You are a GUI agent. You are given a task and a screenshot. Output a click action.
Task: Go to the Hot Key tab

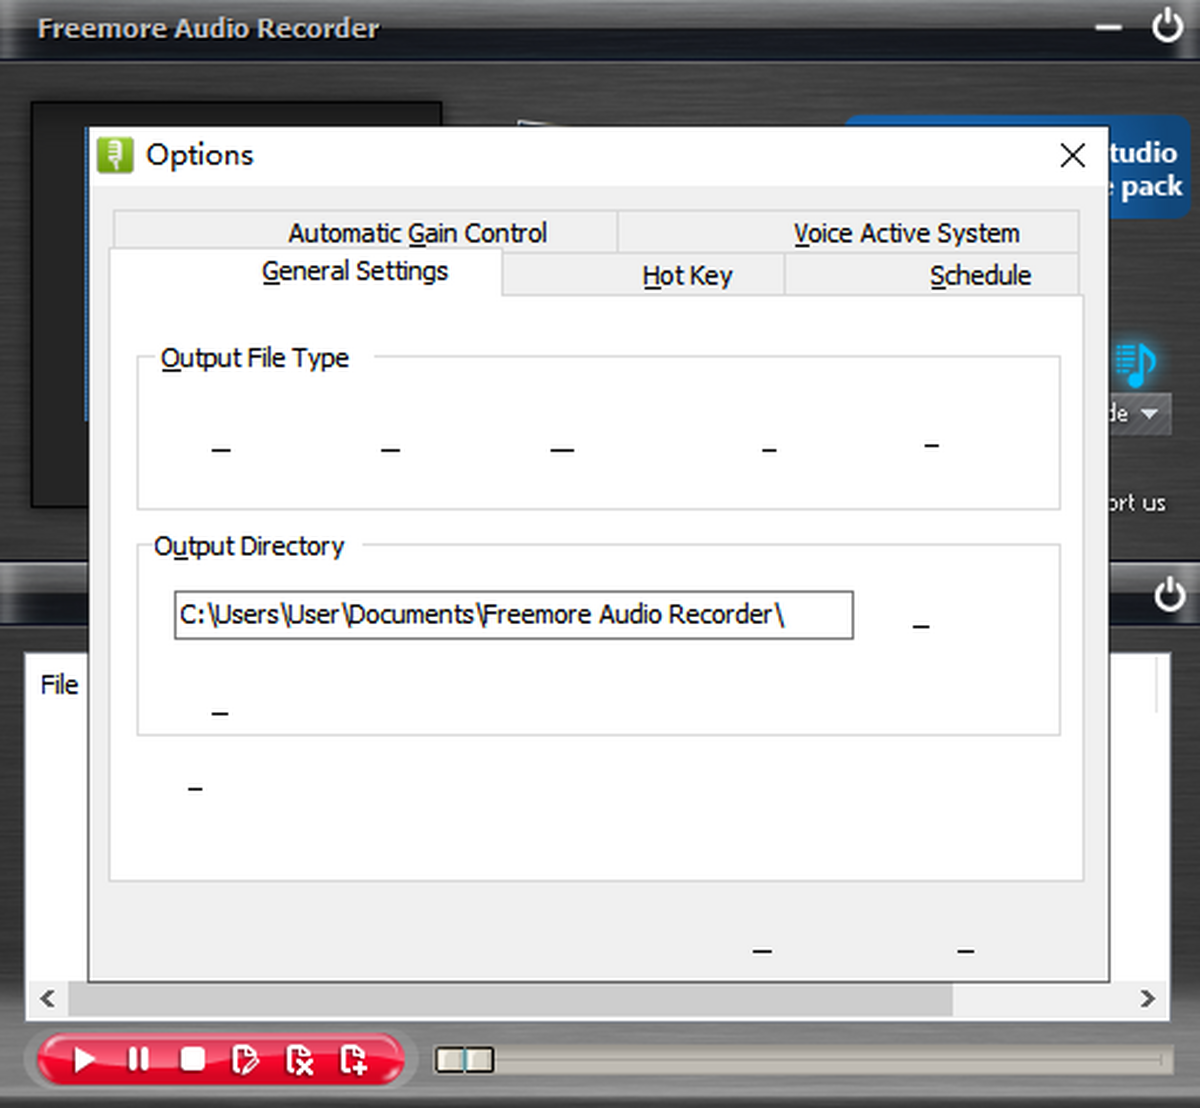(x=643, y=275)
